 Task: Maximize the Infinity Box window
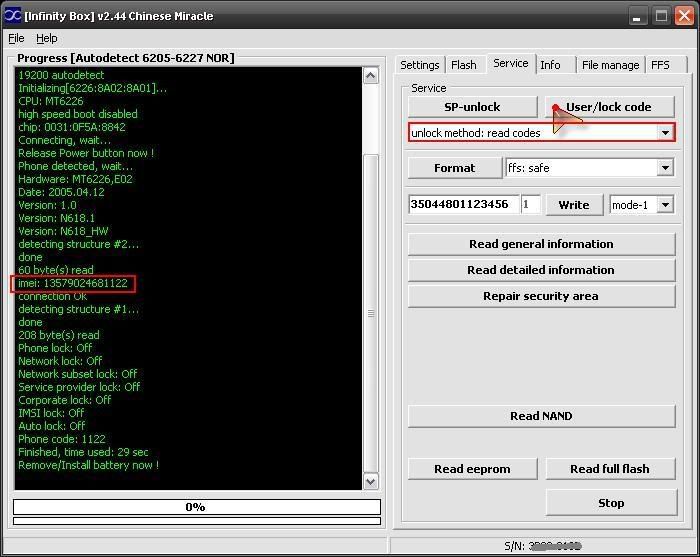pyautogui.click(x=661, y=16)
